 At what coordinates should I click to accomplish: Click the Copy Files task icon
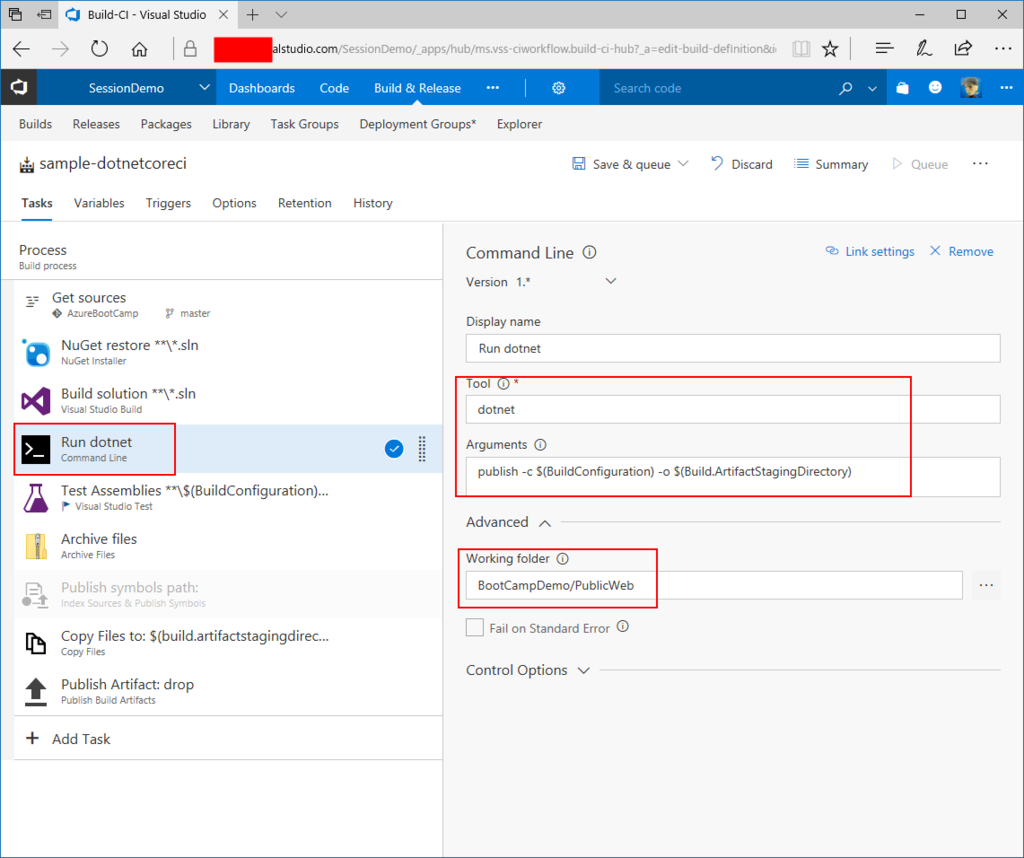pyautogui.click(x=36, y=643)
